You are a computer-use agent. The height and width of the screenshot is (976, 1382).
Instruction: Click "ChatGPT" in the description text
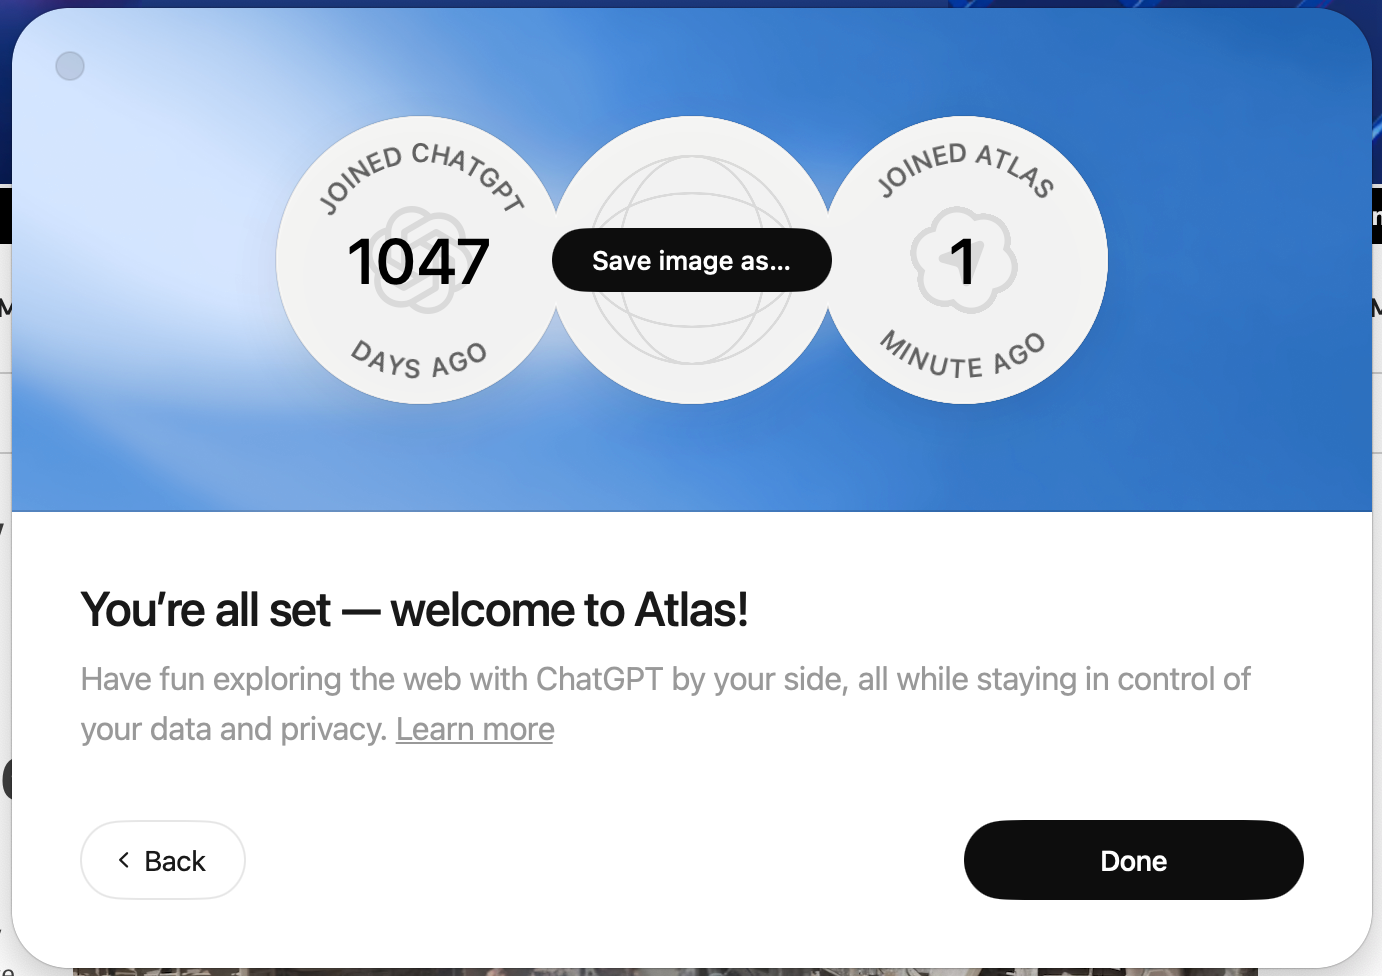(x=599, y=680)
